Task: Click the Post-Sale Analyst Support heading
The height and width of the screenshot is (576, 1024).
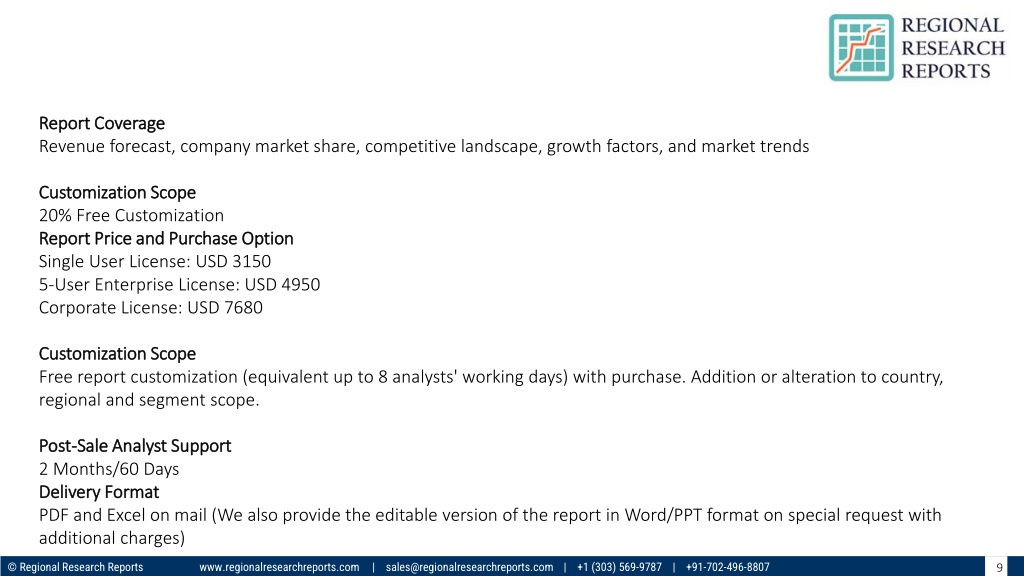Action: pos(134,445)
